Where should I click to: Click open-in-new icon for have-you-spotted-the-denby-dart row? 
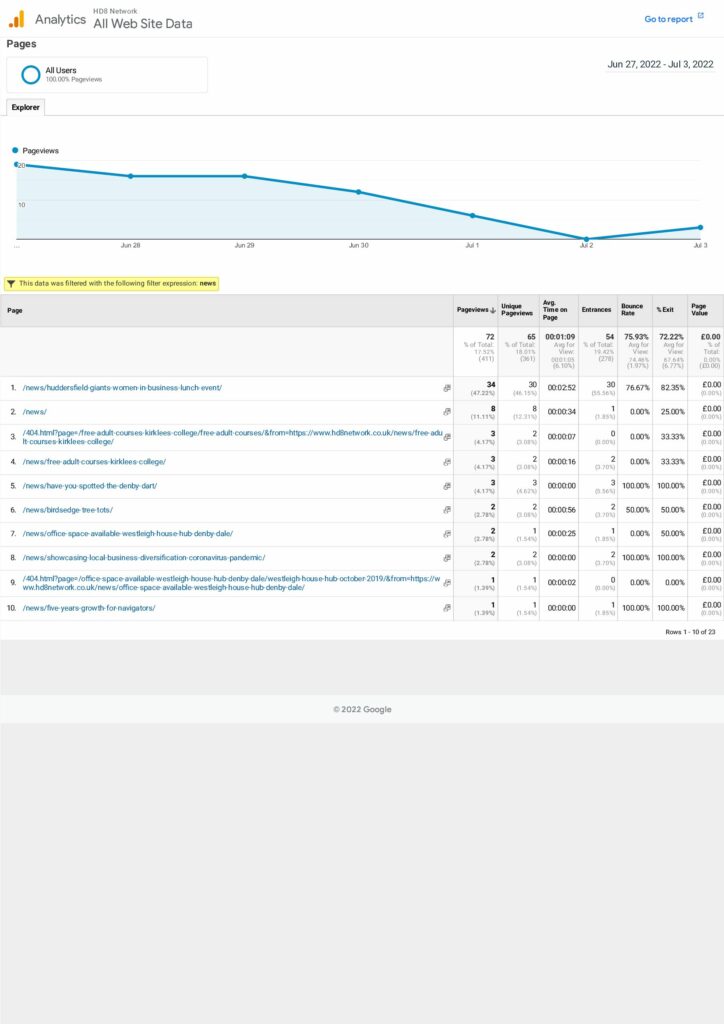point(447,486)
